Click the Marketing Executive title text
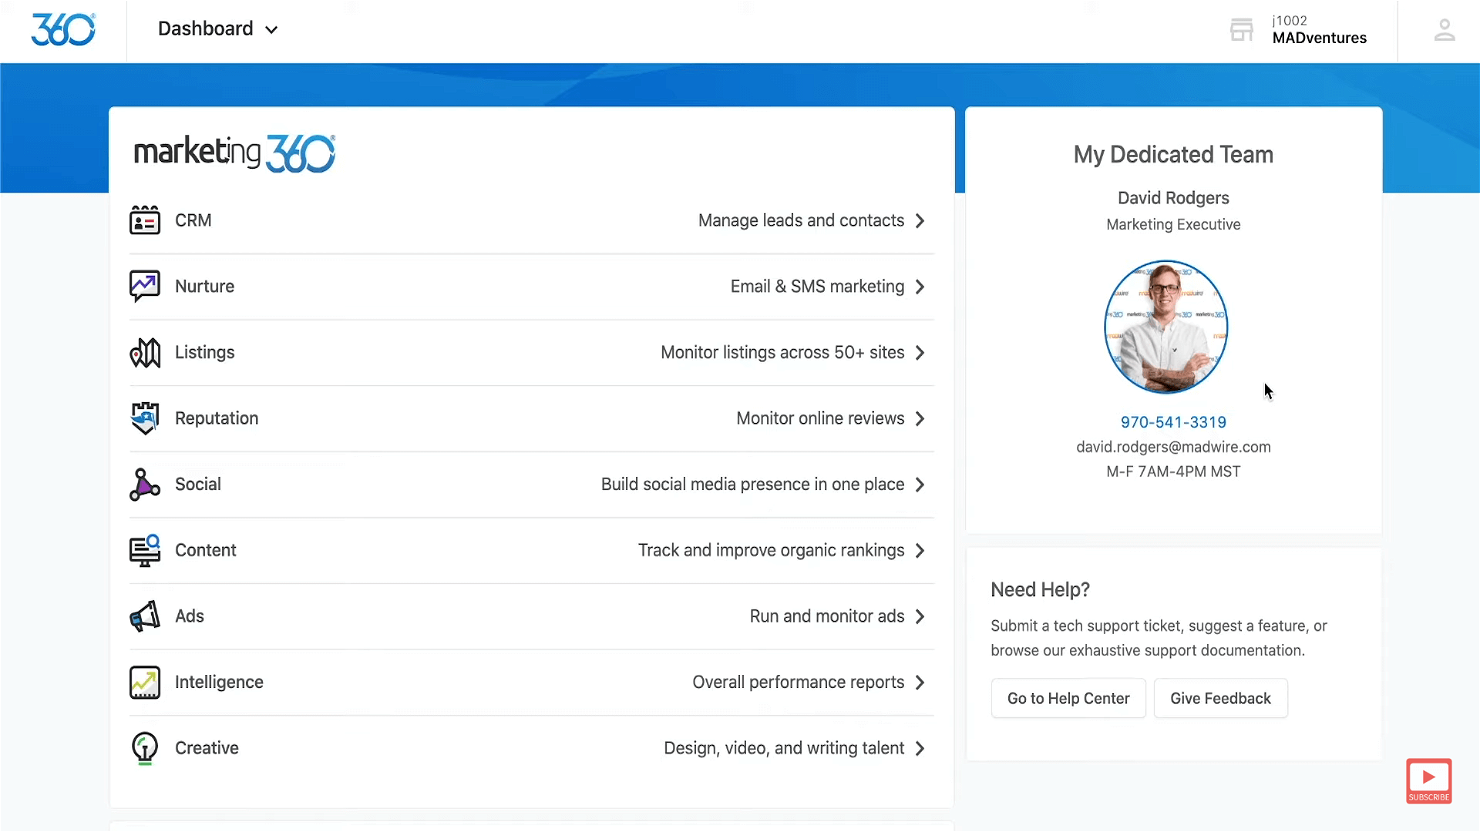1480x832 pixels. coord(1173,225)
